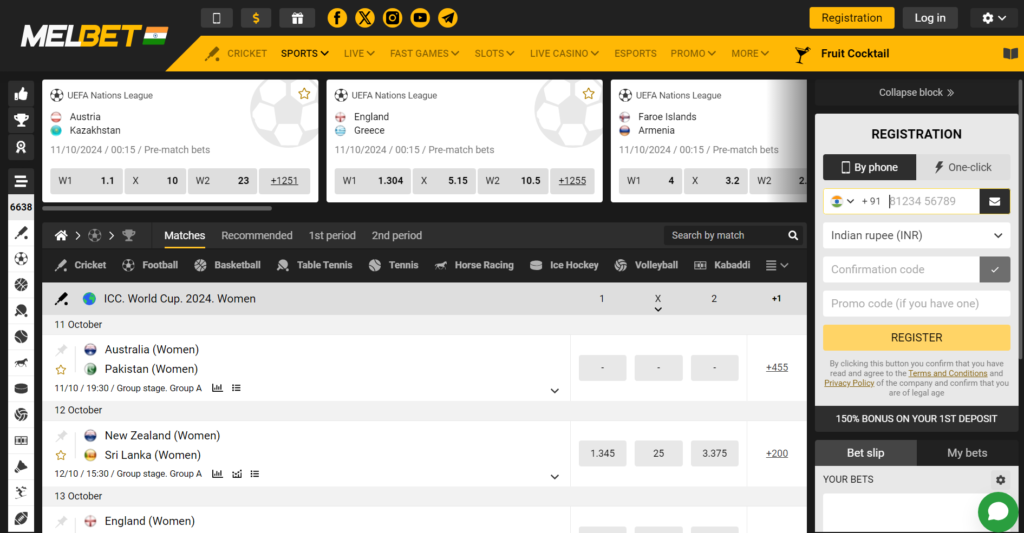
Task: Click the mobile app phone icon
Action: [217, 18]
